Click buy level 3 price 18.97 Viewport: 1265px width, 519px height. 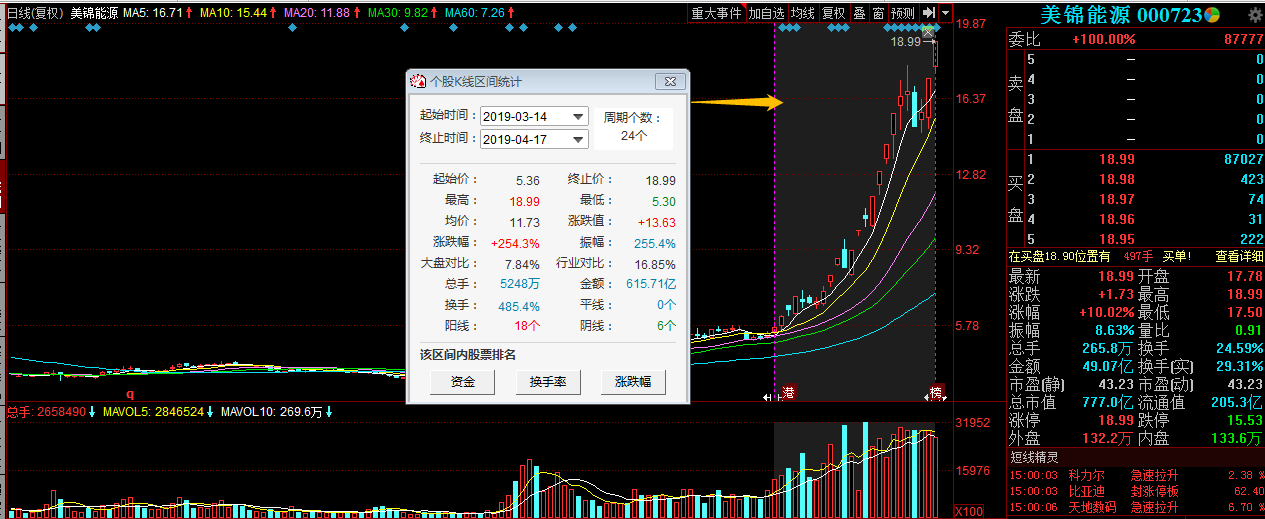point(1116,199)
